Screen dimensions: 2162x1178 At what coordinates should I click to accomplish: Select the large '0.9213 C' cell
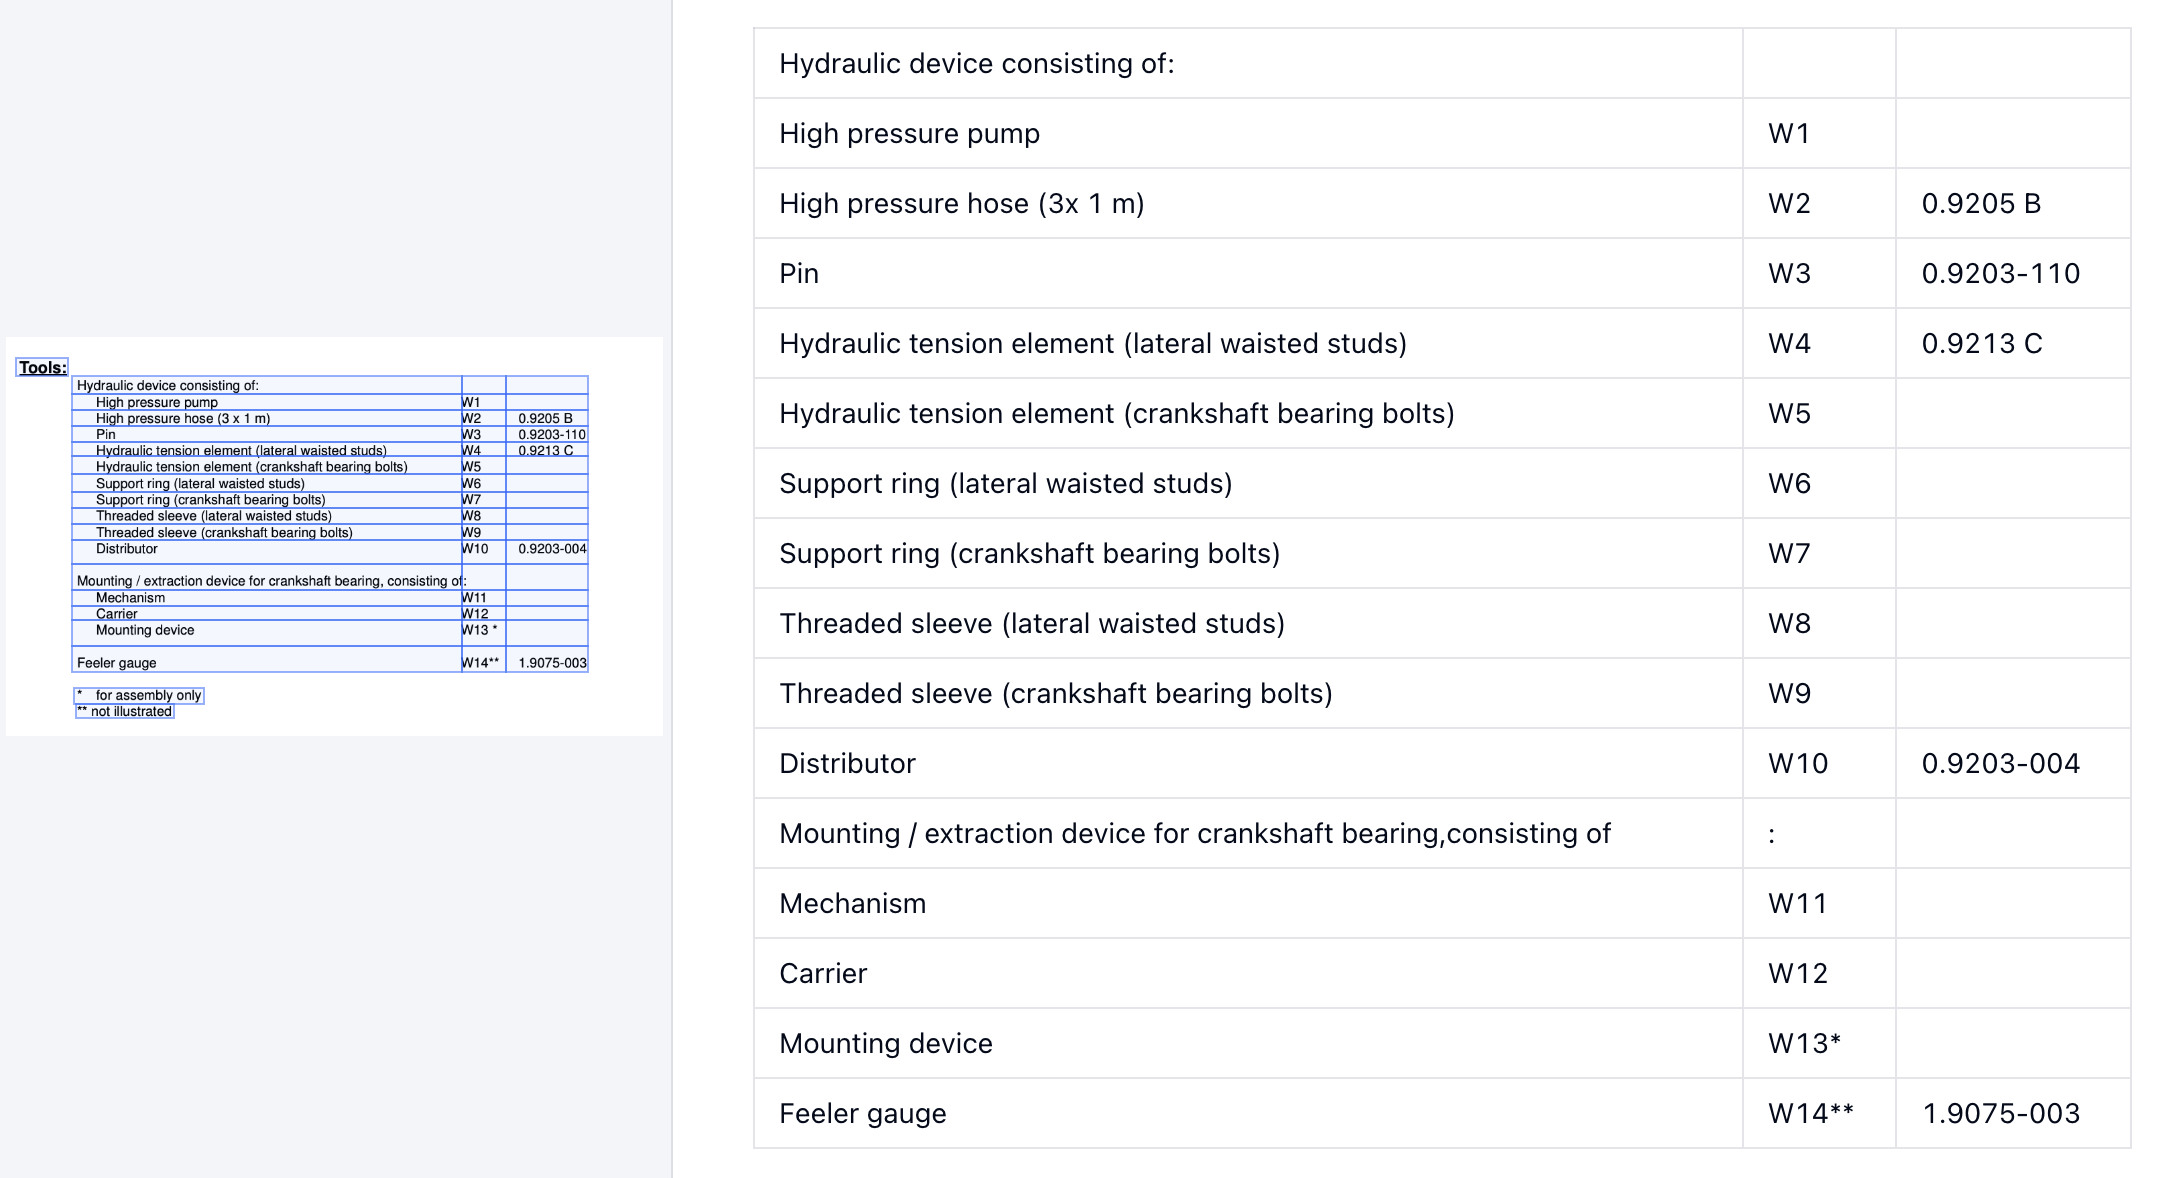1981,343
